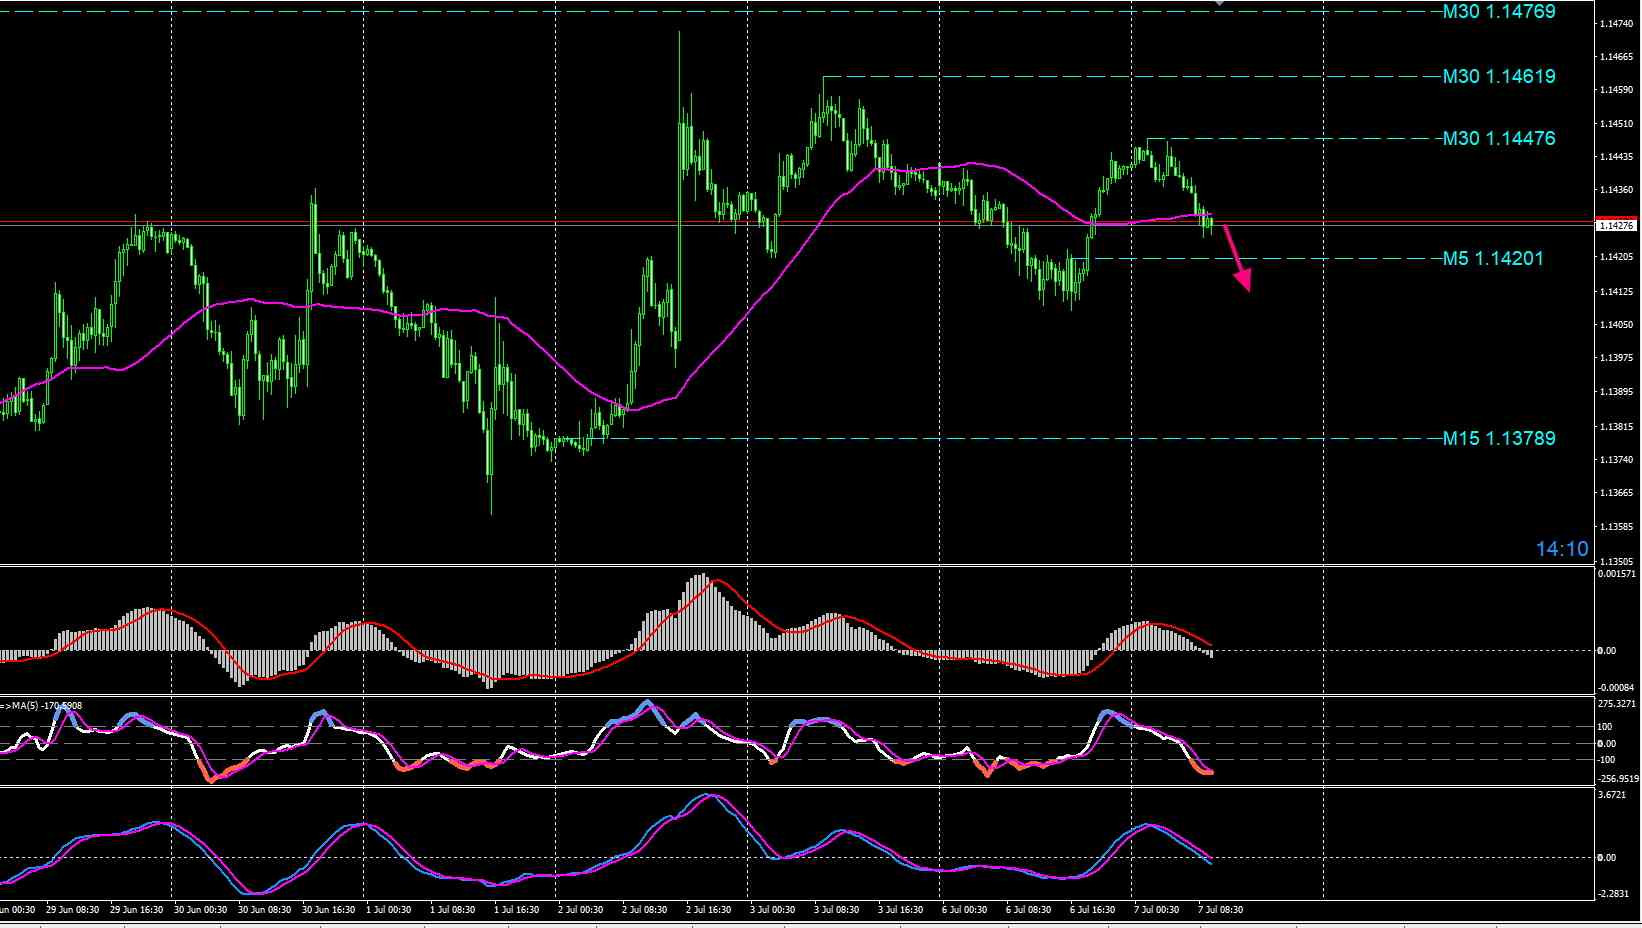Select the M30 1.14619 level label
This screenshot has width=1642, height=928.
pos(1498,76)
